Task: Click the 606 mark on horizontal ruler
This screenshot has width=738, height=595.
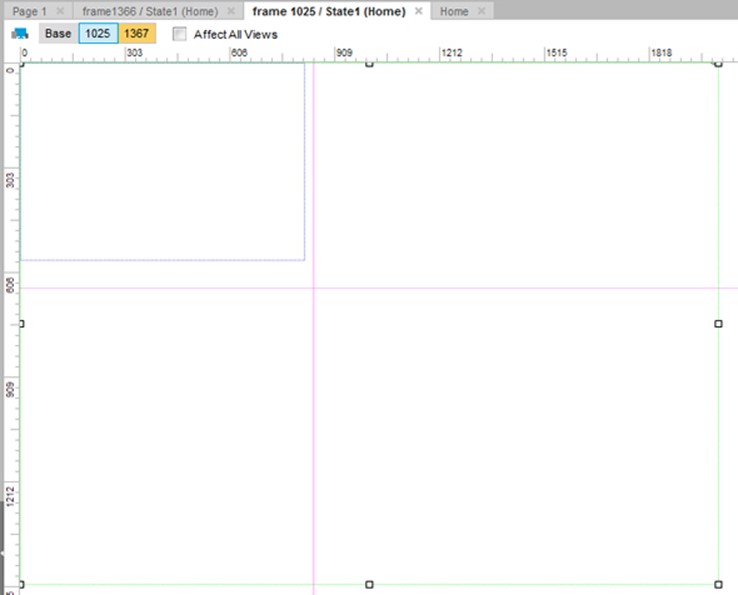Action: [x=239, y=53]
